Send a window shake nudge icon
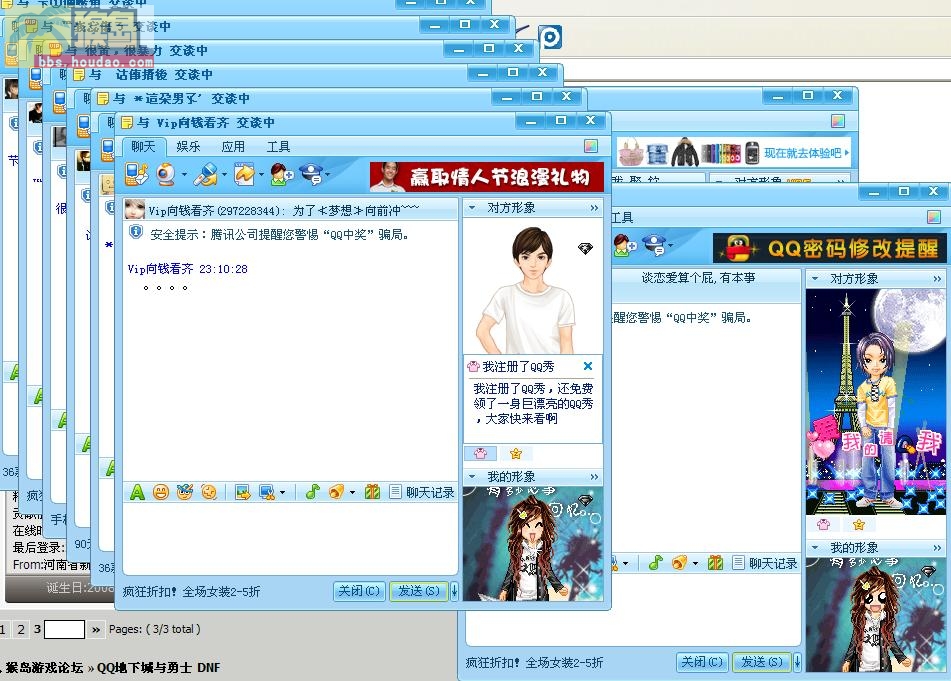Viewport: 951px width, 681px height. pyautogui.click(x=209, y=492)
